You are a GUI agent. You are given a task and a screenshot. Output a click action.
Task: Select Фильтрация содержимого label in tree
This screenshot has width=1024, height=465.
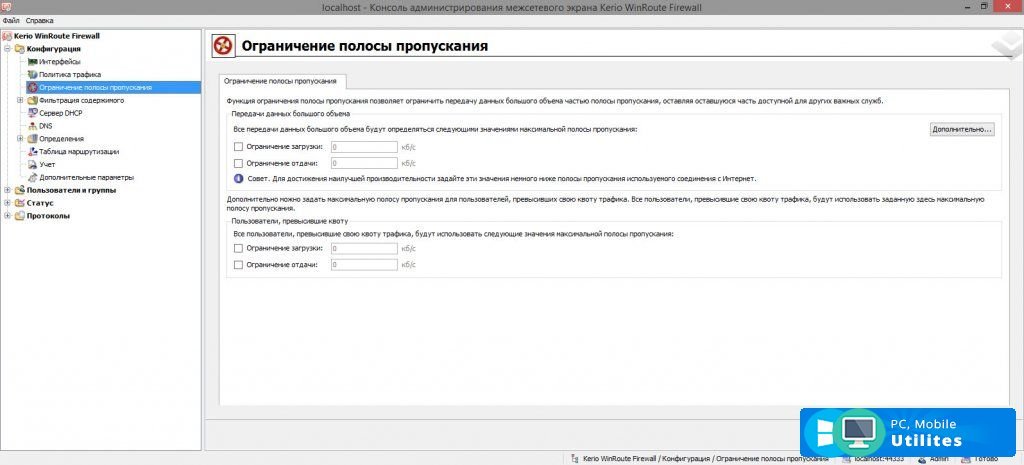point(82,101)
